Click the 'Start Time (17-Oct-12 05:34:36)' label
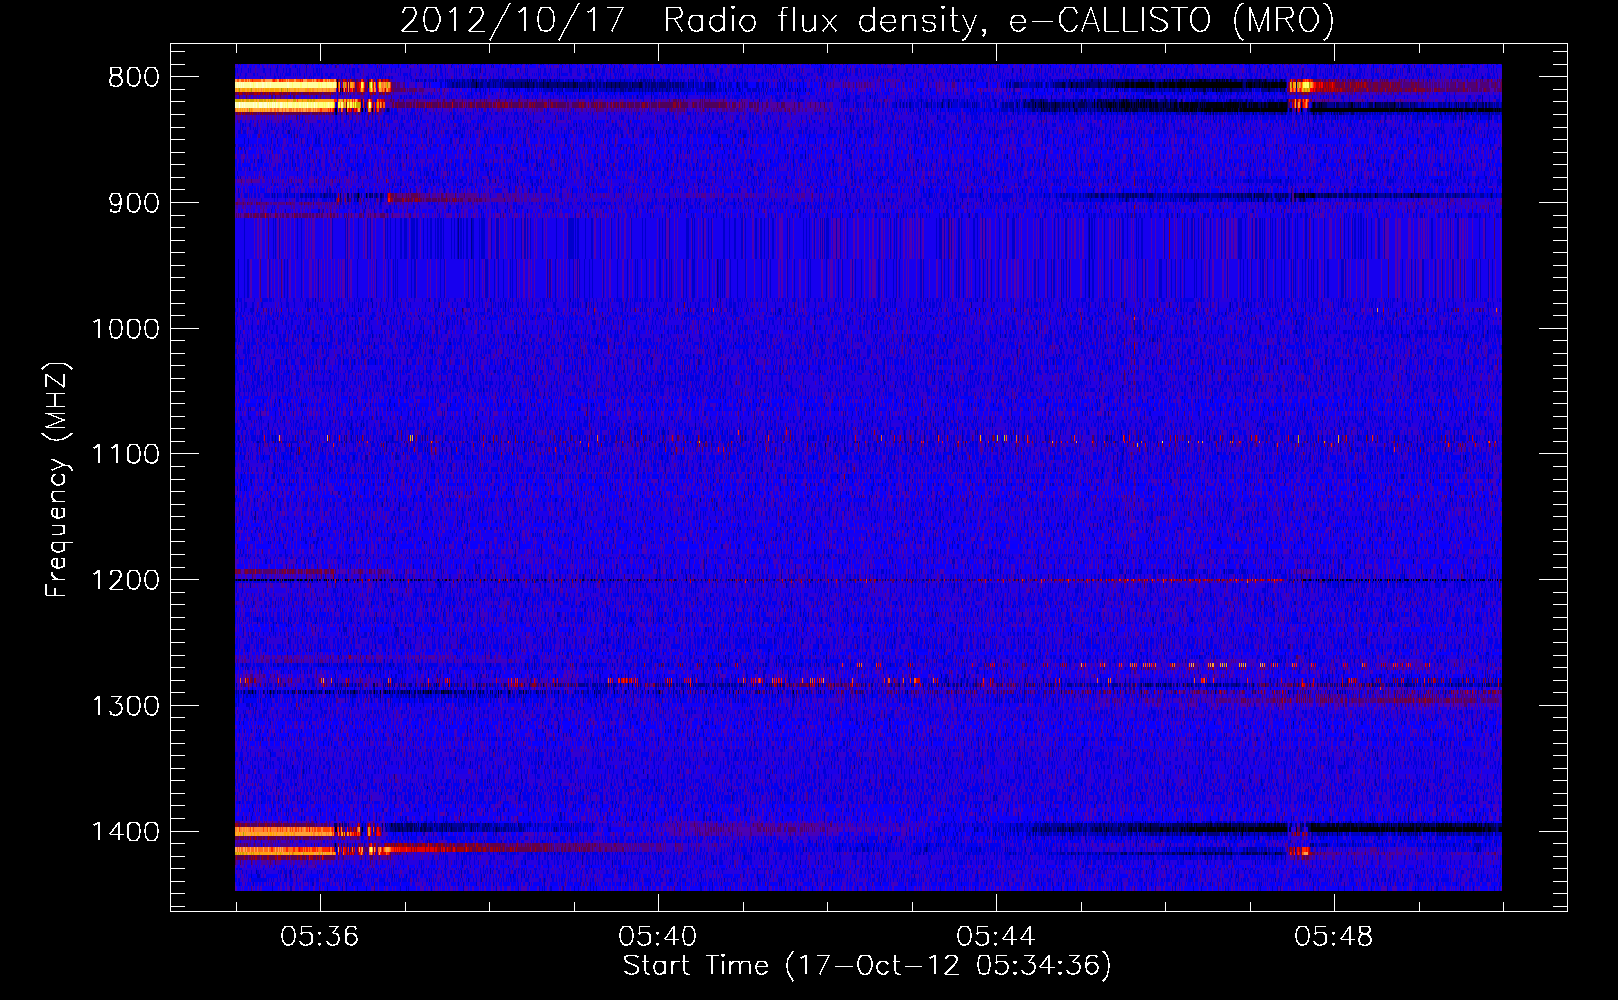This screenshot has height=1000, width=1618. pos(867,966)
